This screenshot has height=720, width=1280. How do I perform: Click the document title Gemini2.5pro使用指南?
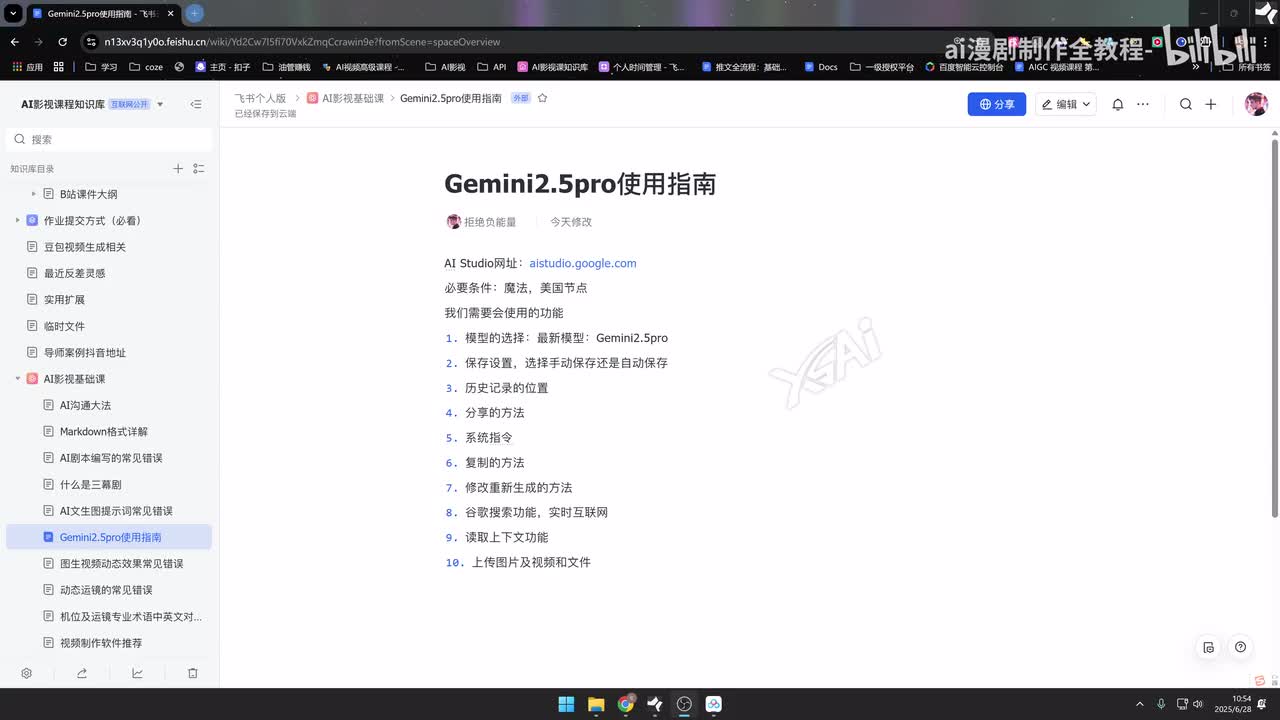[580, 184]
